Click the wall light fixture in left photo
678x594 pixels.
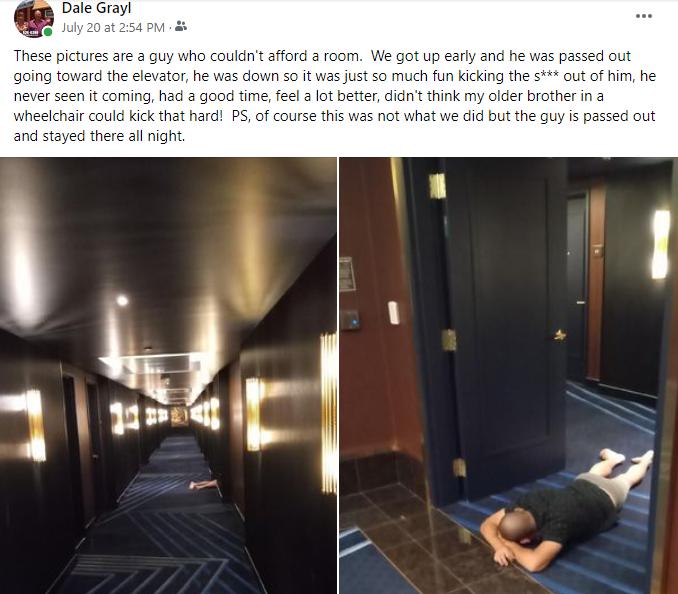tap(329, 413)
